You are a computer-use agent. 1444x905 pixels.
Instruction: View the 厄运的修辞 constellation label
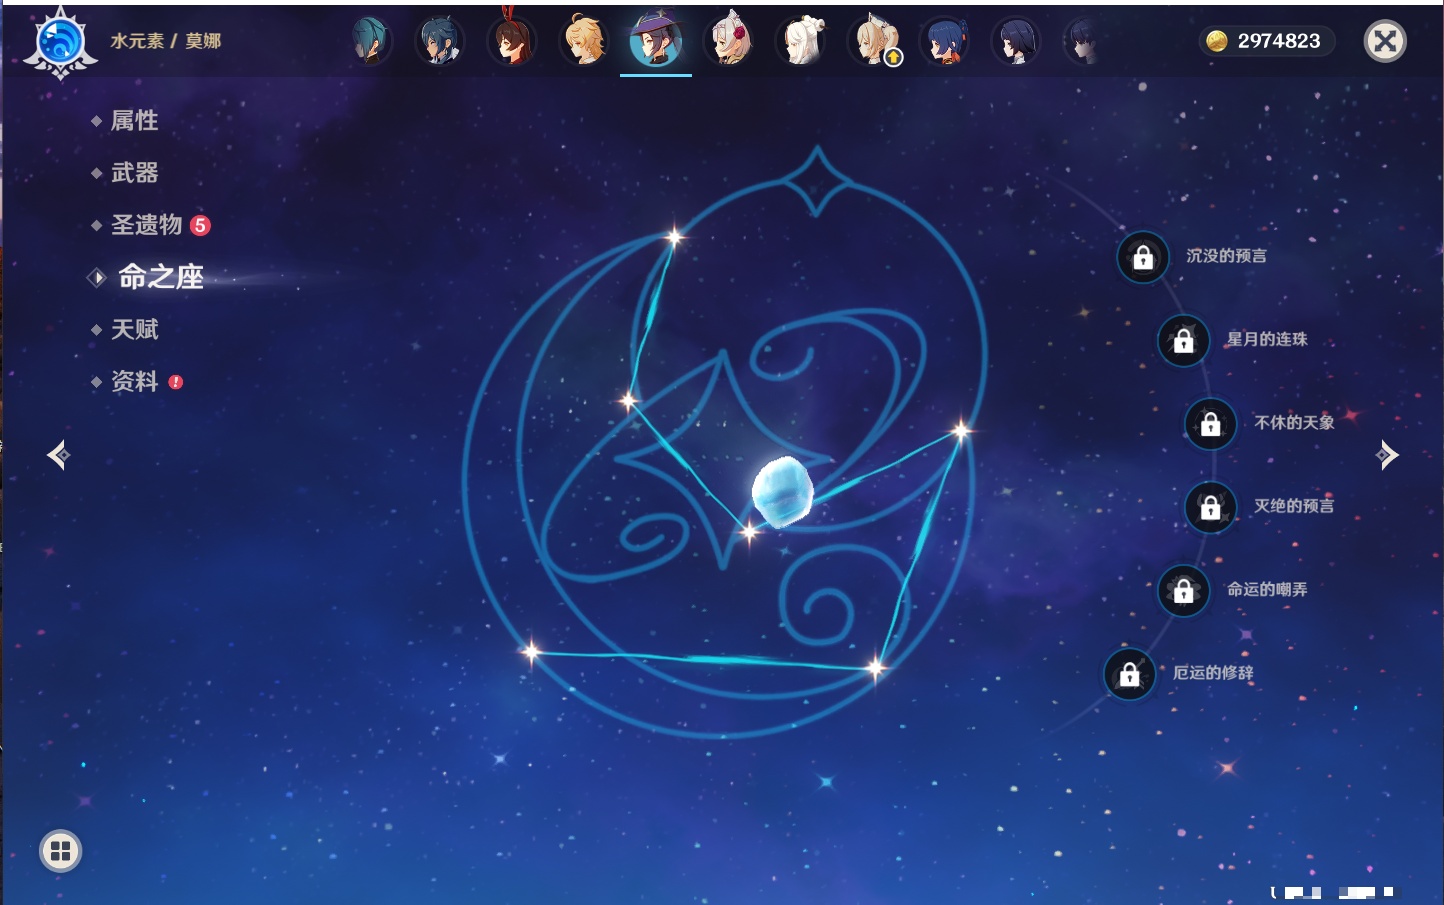pos(1213,673)
